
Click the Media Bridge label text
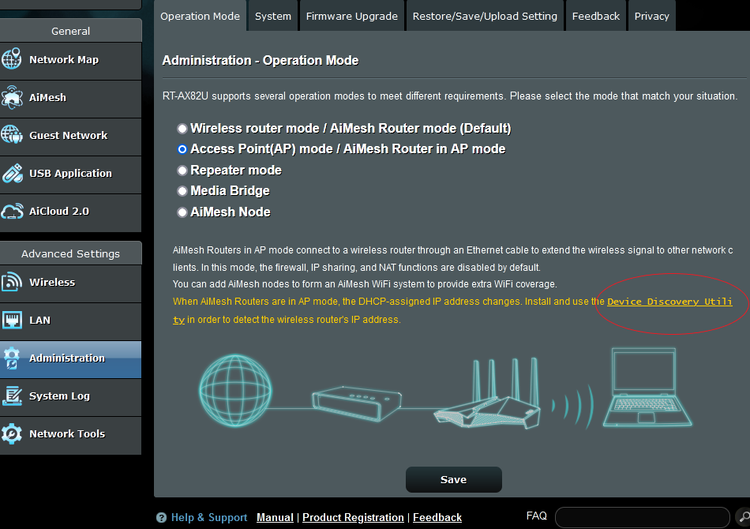(230, 191)
